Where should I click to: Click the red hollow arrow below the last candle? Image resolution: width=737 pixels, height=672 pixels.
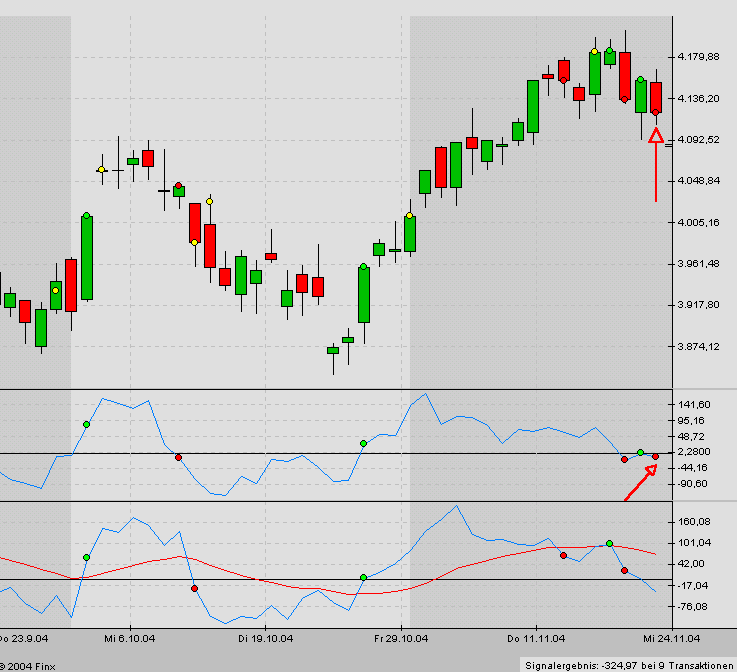(x=656, y=136)
